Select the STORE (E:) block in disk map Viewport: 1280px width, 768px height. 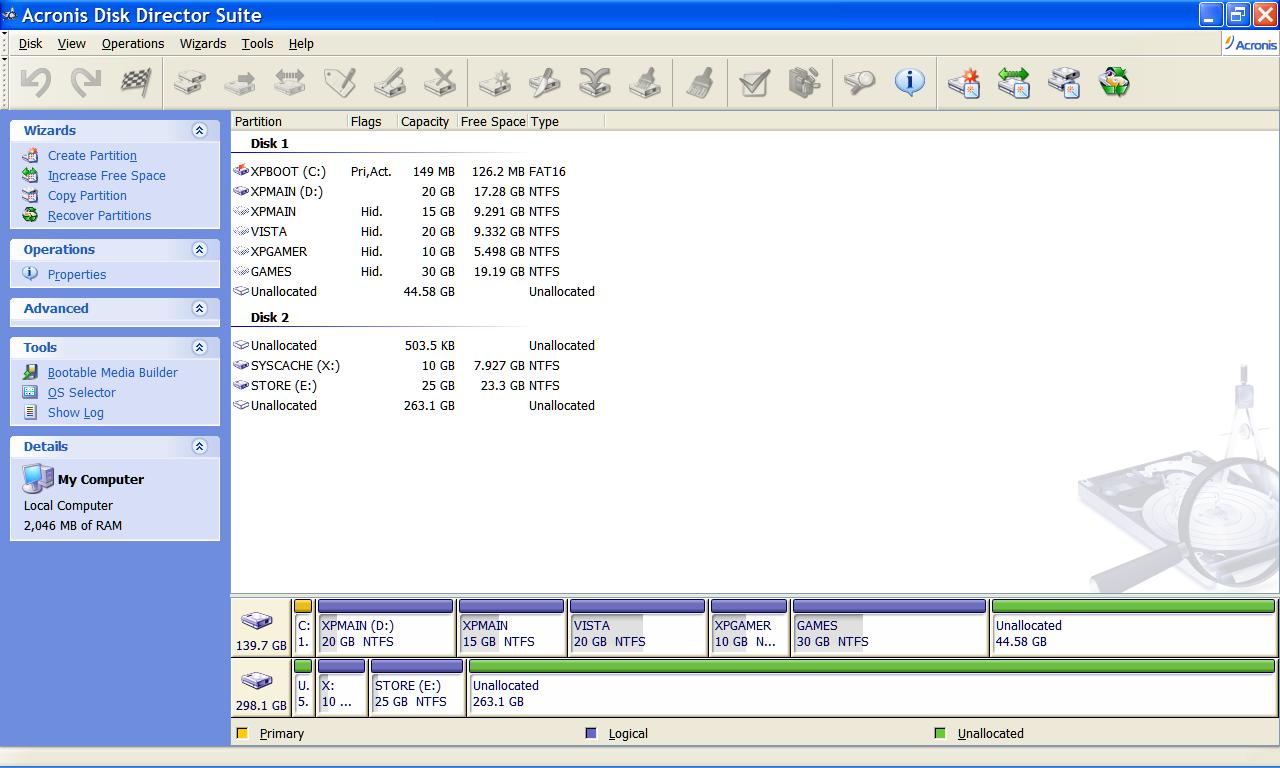coord(417,687)
